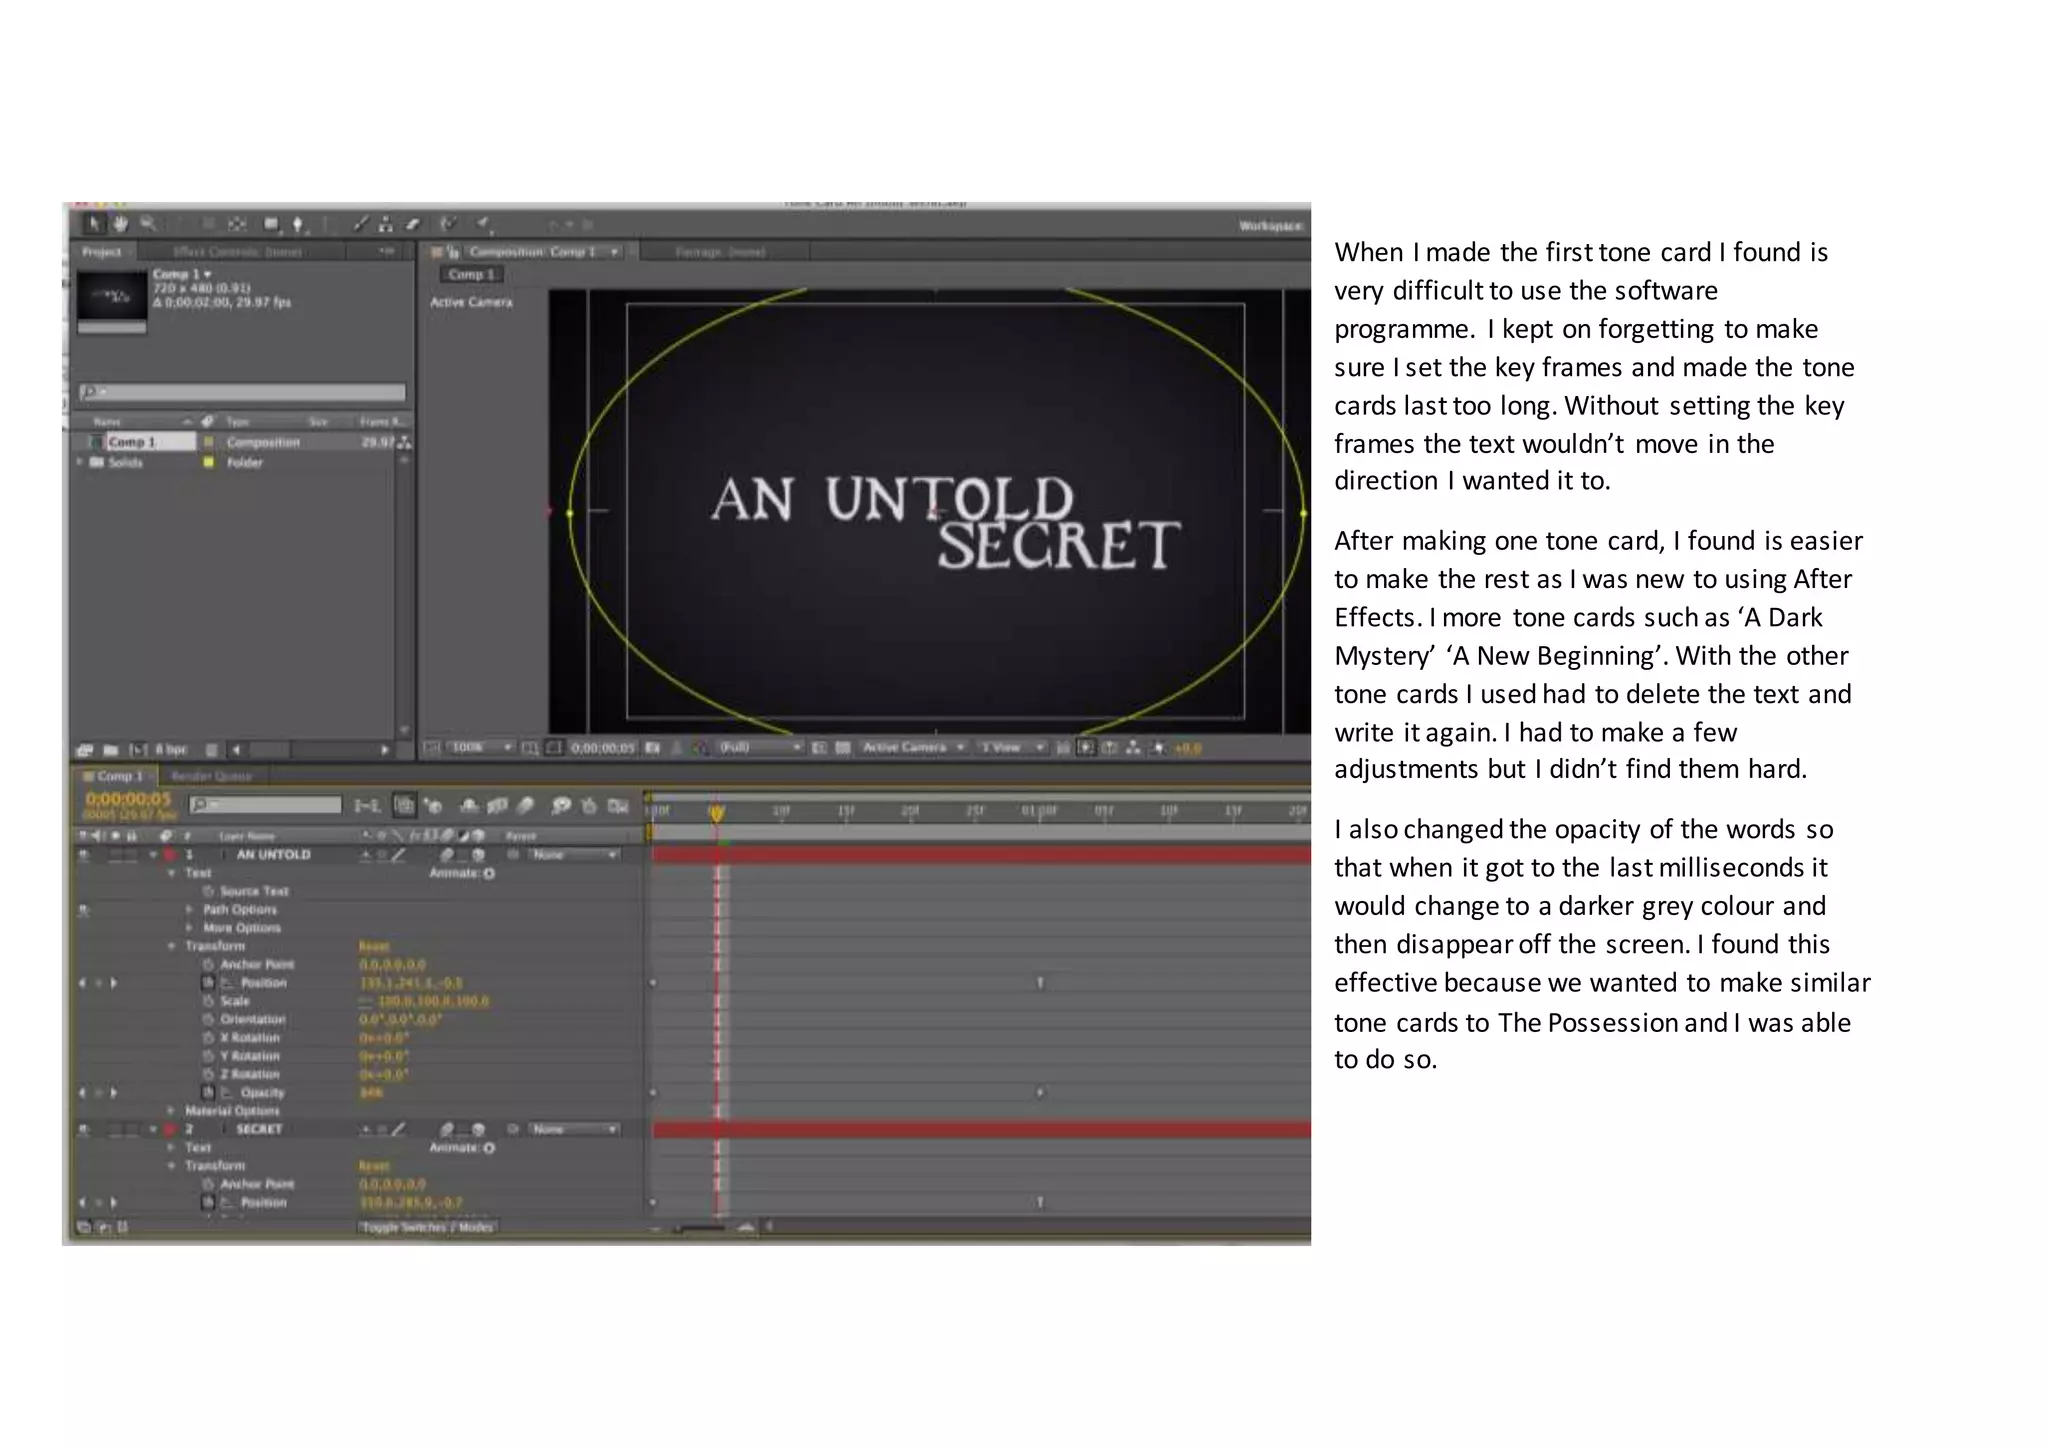
Task: Select Comp 1 item in Project panel
Action: pos(133,442)
